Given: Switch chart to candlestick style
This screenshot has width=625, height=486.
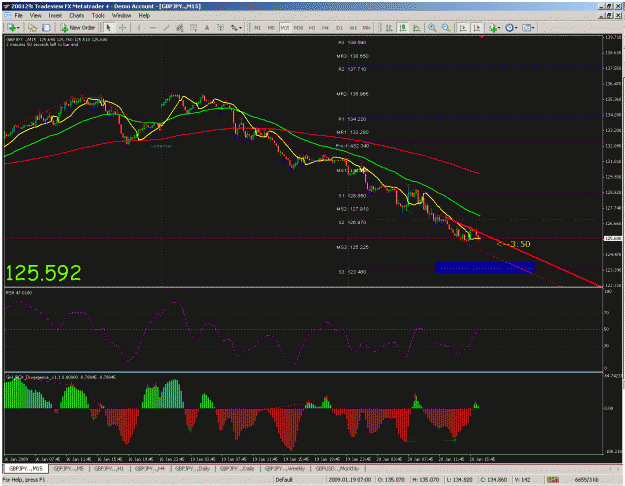Looking at the screenshot, I should (x=403, y=28).
